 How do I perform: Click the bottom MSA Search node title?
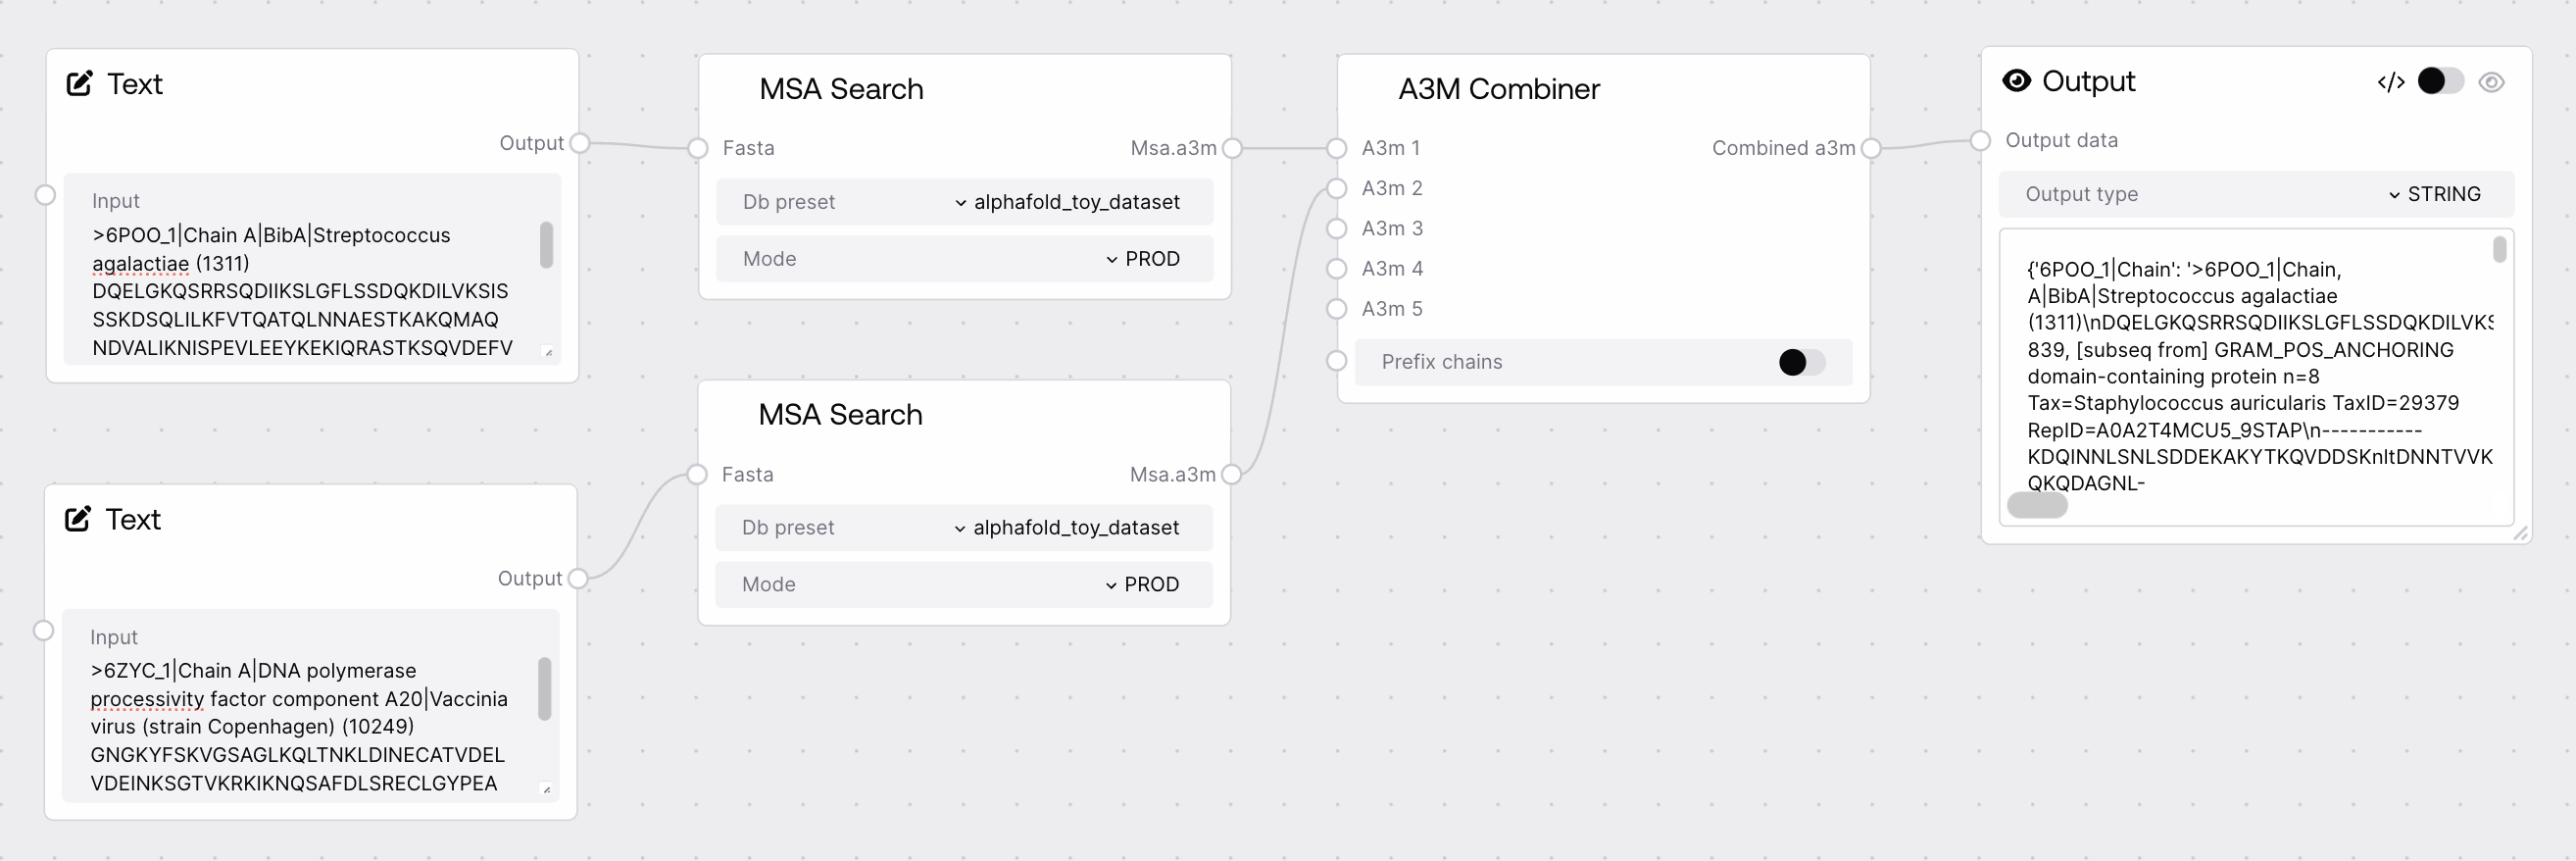click(840, 415)
